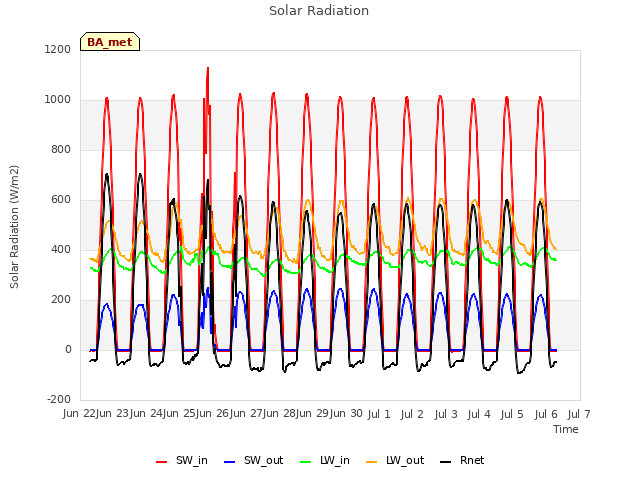Click the 200 y-axis tick label
This screenshot has width=640, height=480.
click(x=61, y=300)
